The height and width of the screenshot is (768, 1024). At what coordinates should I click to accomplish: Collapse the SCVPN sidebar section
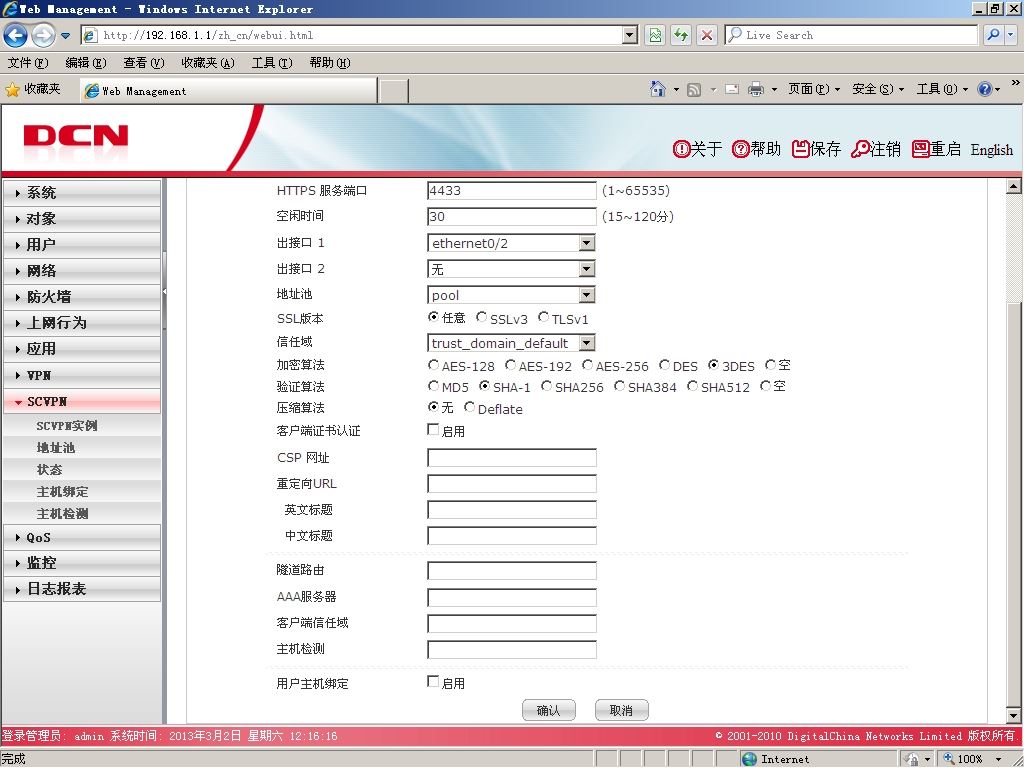click(82, 402)
